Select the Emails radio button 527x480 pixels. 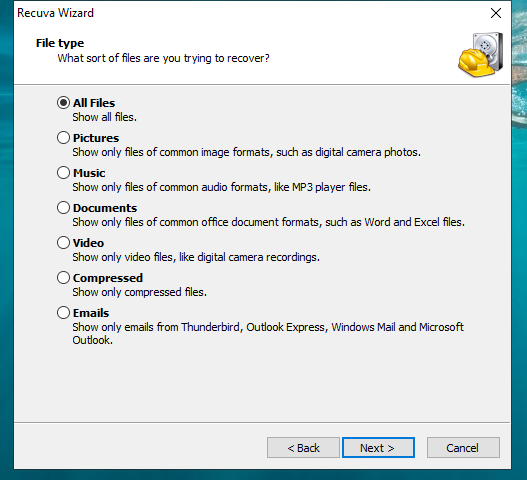click(63, 313)
